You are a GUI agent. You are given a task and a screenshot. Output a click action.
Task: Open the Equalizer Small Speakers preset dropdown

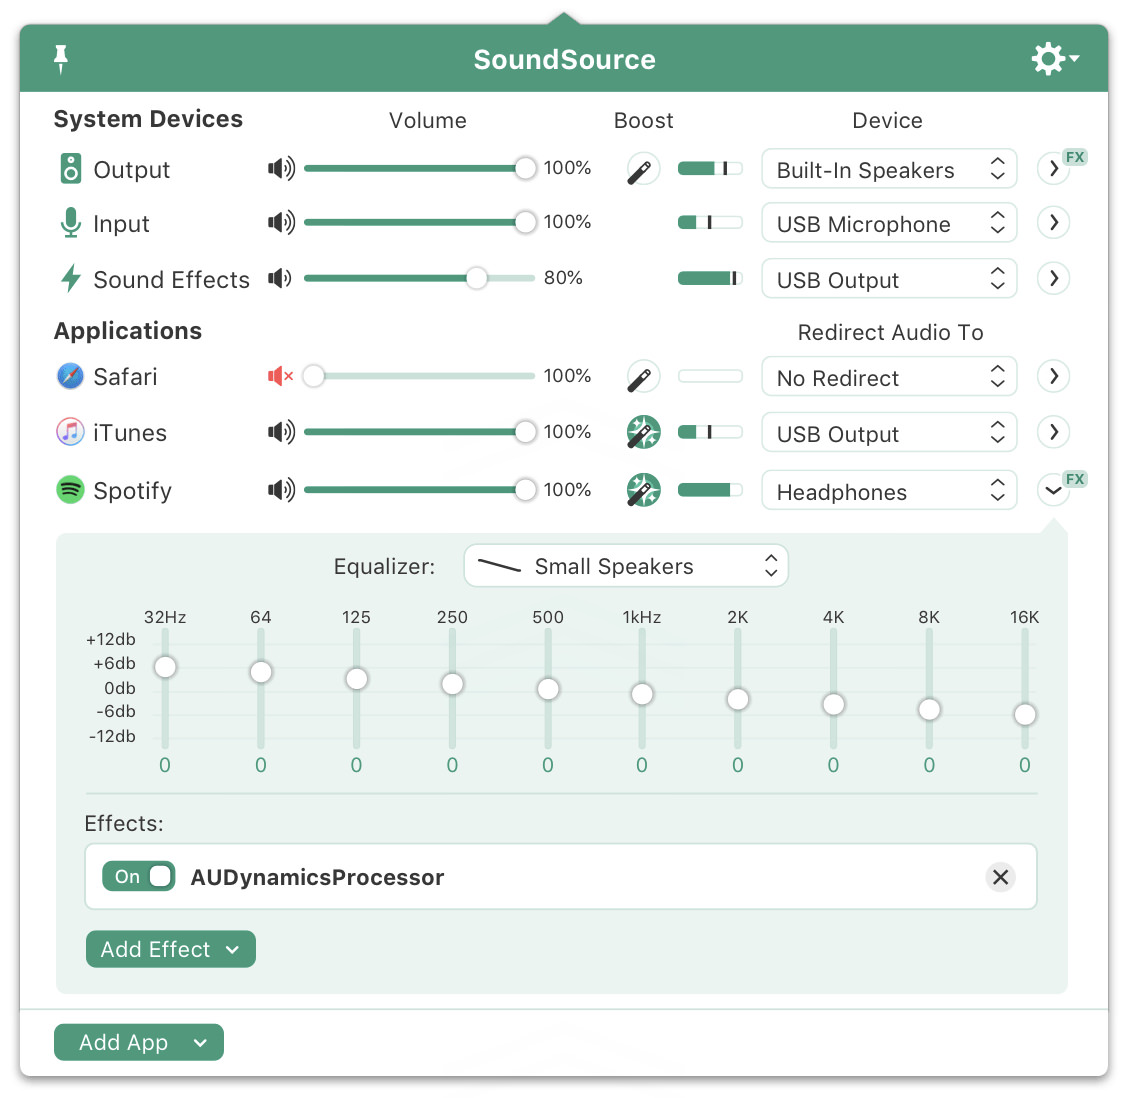pos(626,566)
